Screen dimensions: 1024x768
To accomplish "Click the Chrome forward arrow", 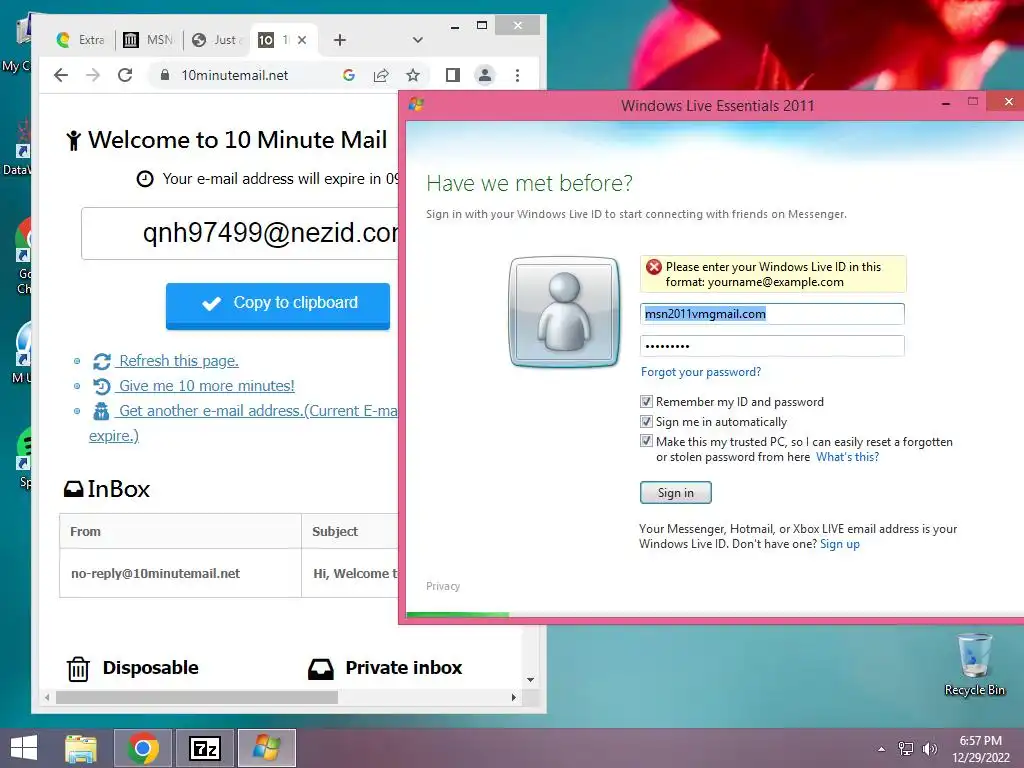I will pyautogui.click(x=93, y=75).
